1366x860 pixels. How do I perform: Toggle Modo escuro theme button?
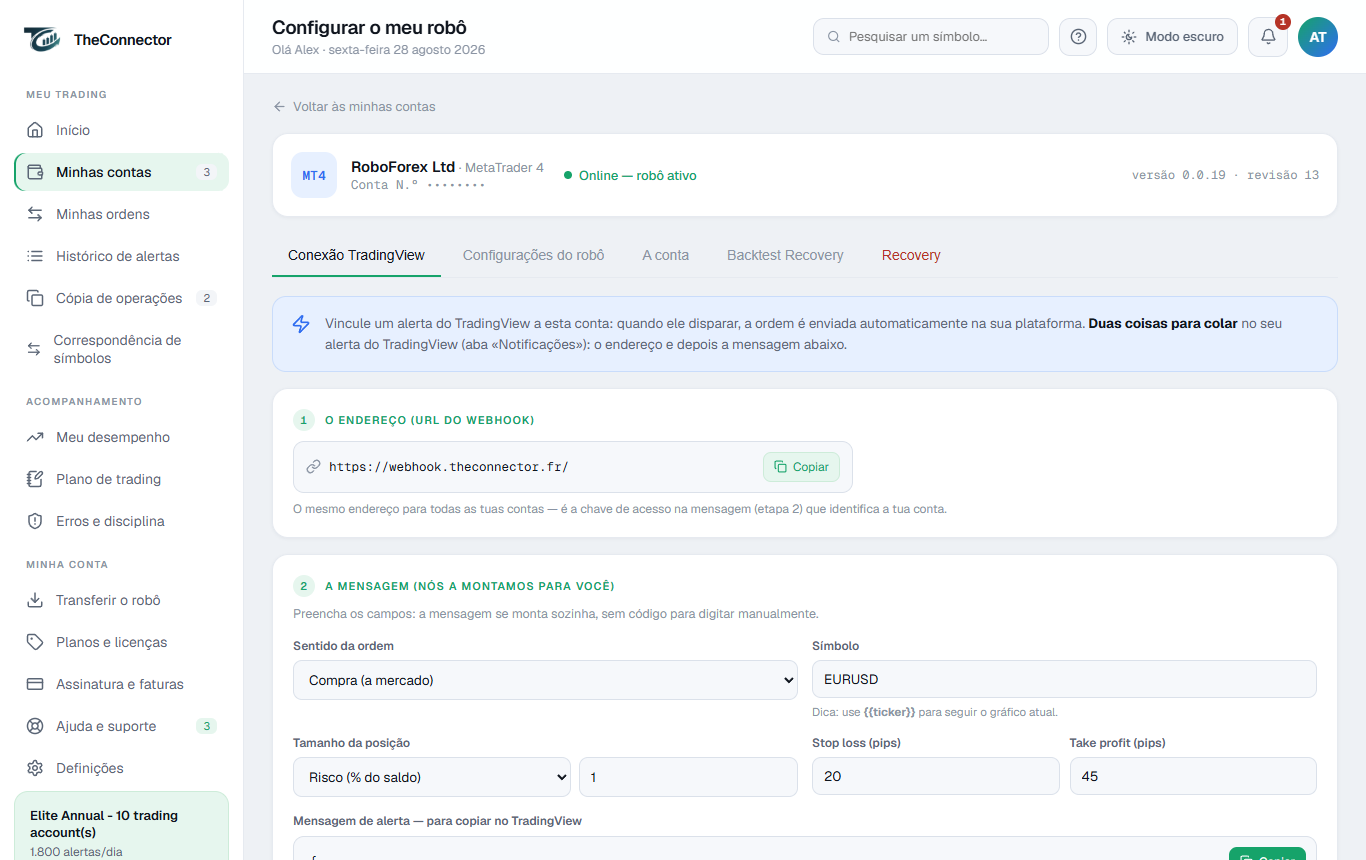click(1172, 37)
